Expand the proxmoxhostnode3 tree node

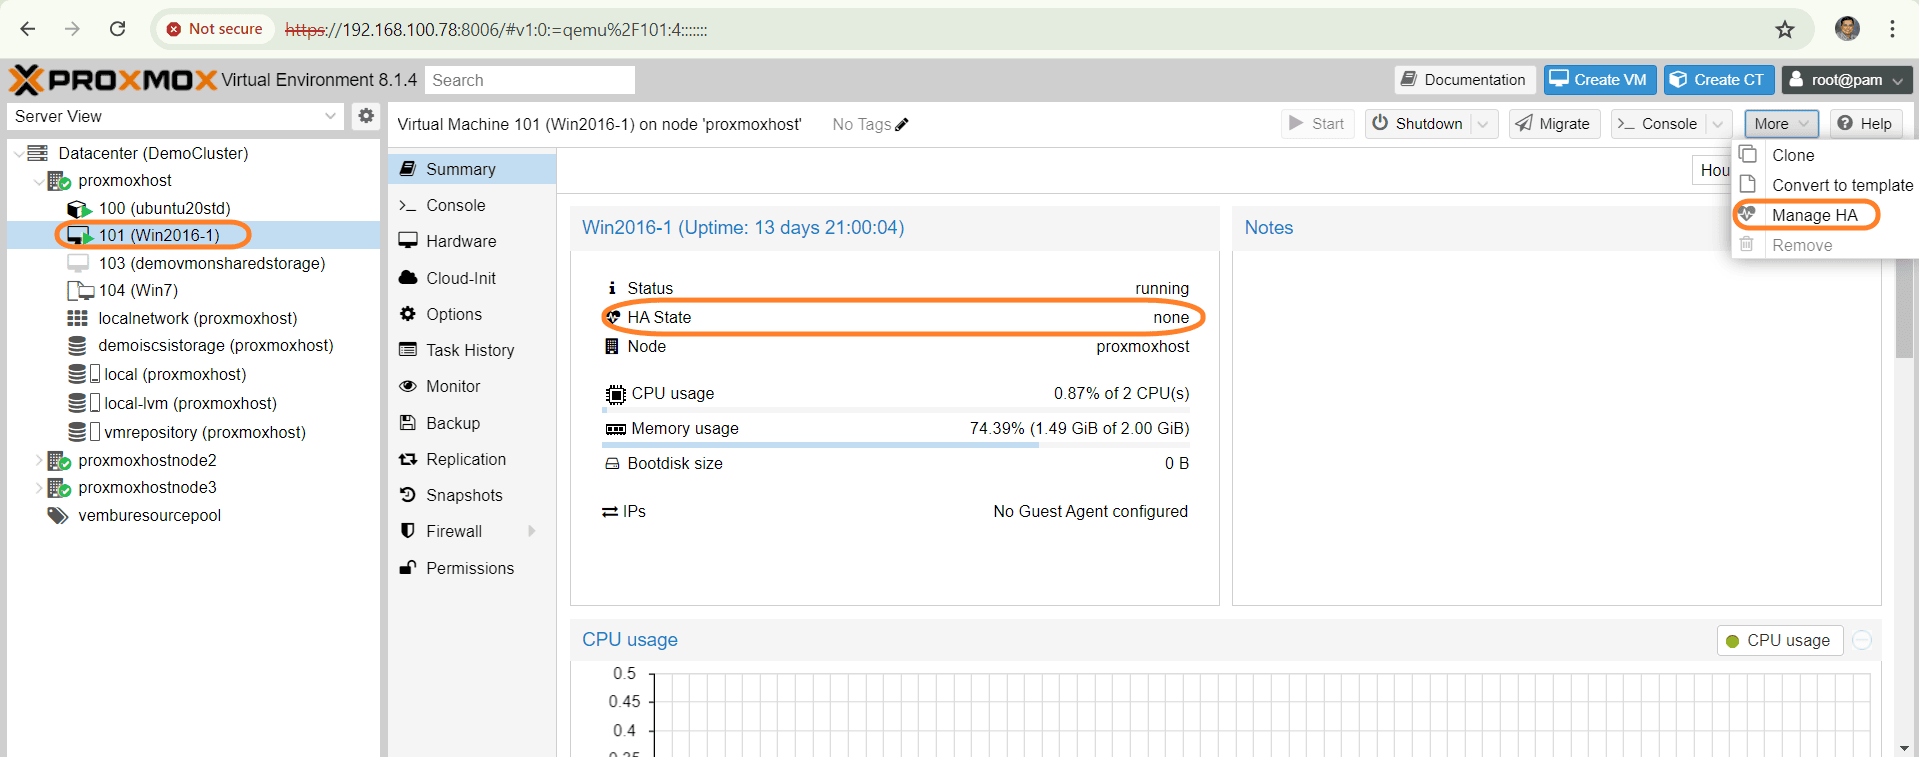point(38,488)
